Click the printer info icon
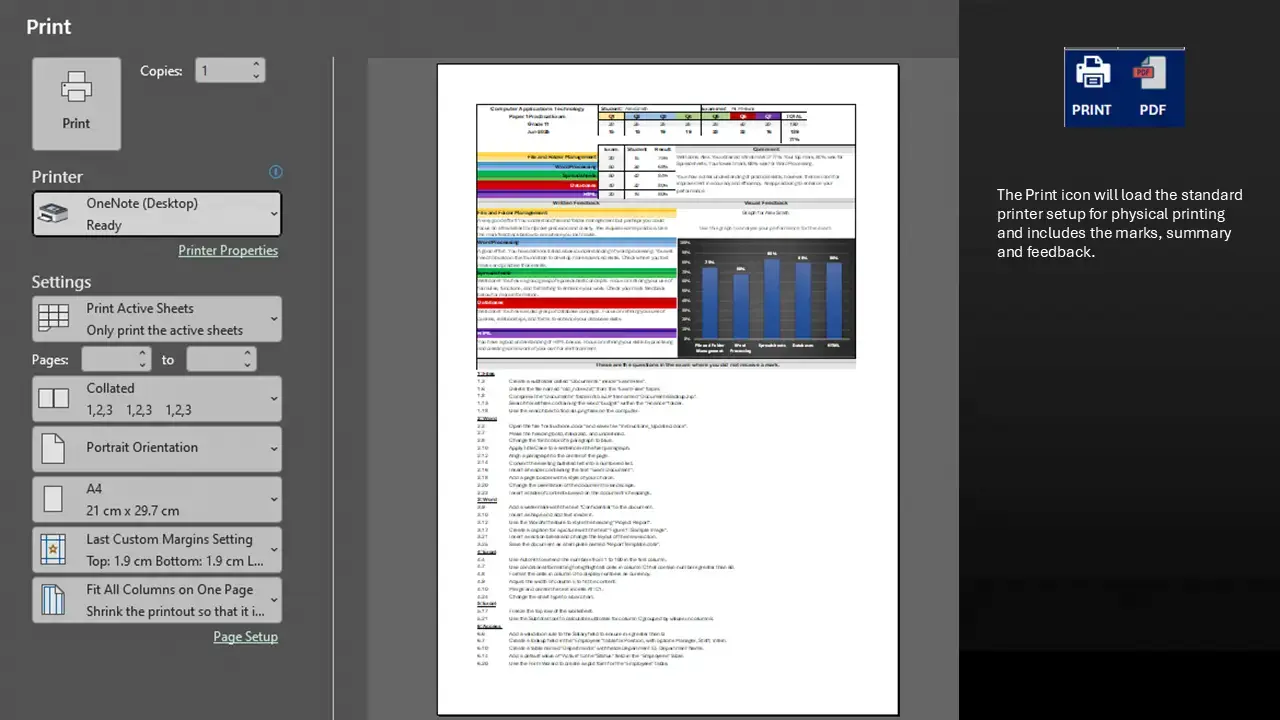 [x=276, y=172]
